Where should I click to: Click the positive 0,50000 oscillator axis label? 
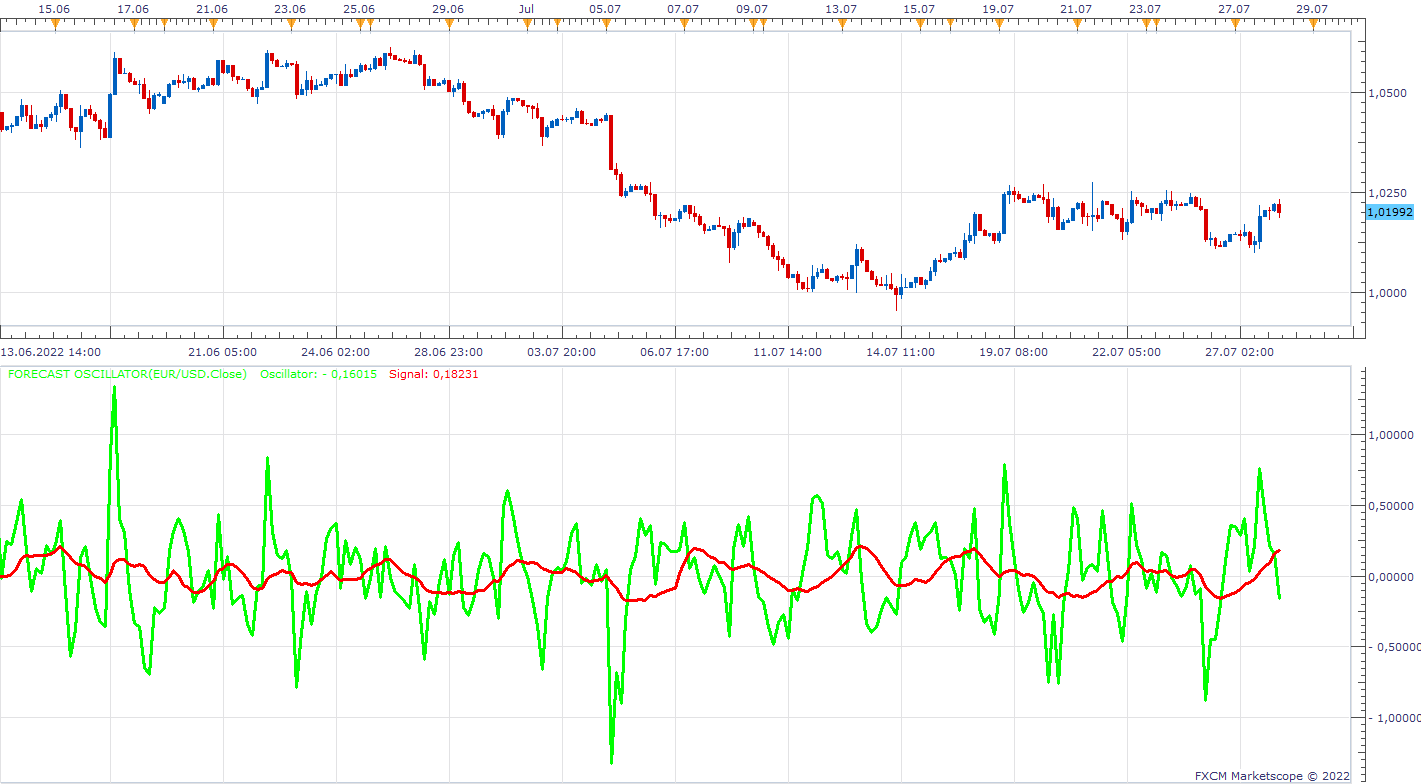[1390, 506]
